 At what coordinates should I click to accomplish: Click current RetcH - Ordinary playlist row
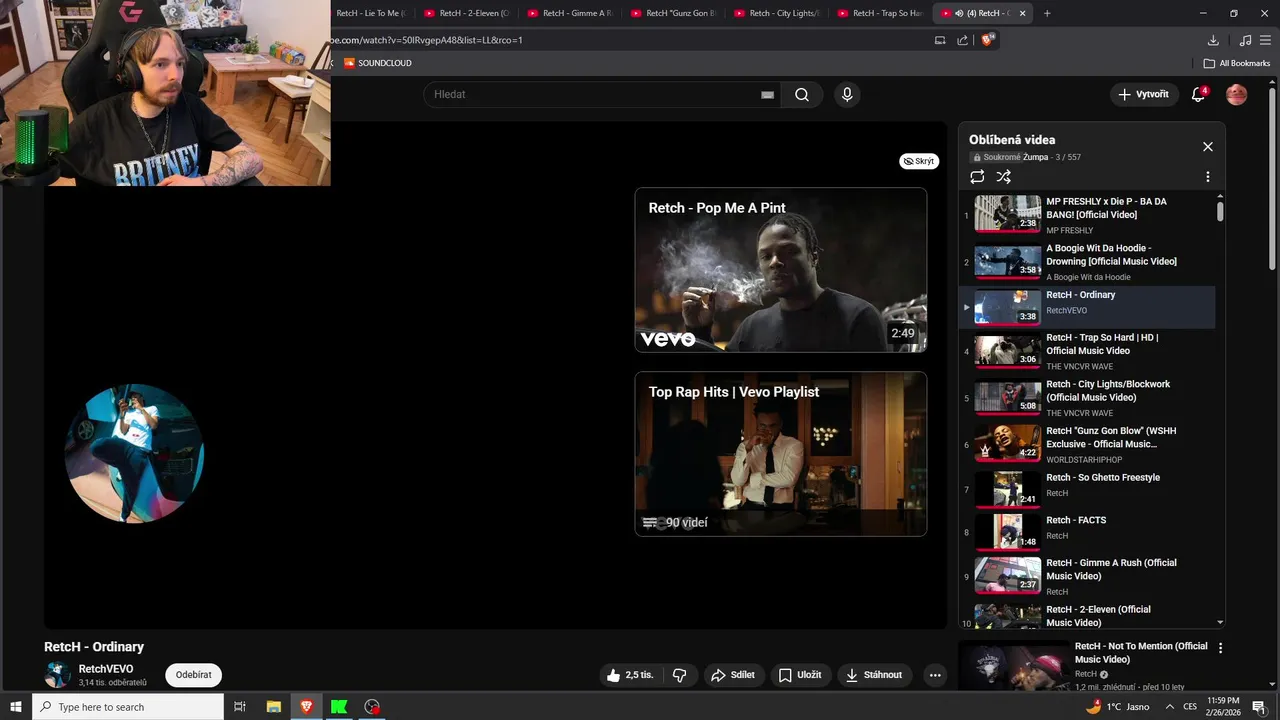click(1090, 307)
